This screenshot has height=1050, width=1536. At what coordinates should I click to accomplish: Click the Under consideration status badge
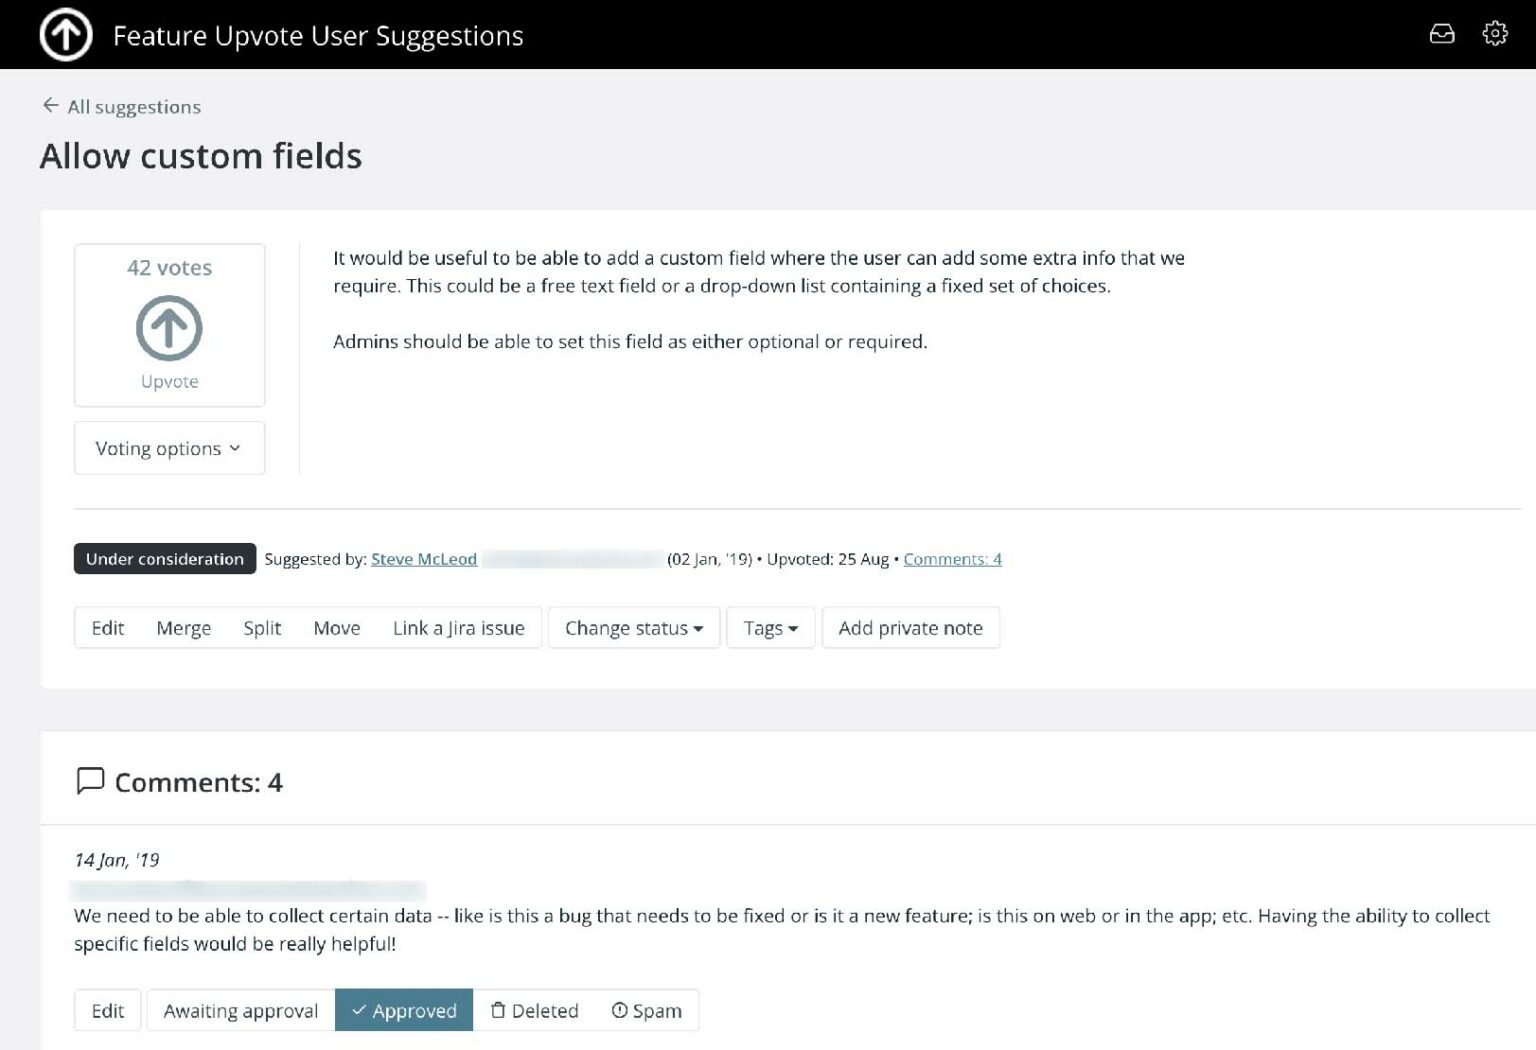pyautogui.click(x=163, y=558)
